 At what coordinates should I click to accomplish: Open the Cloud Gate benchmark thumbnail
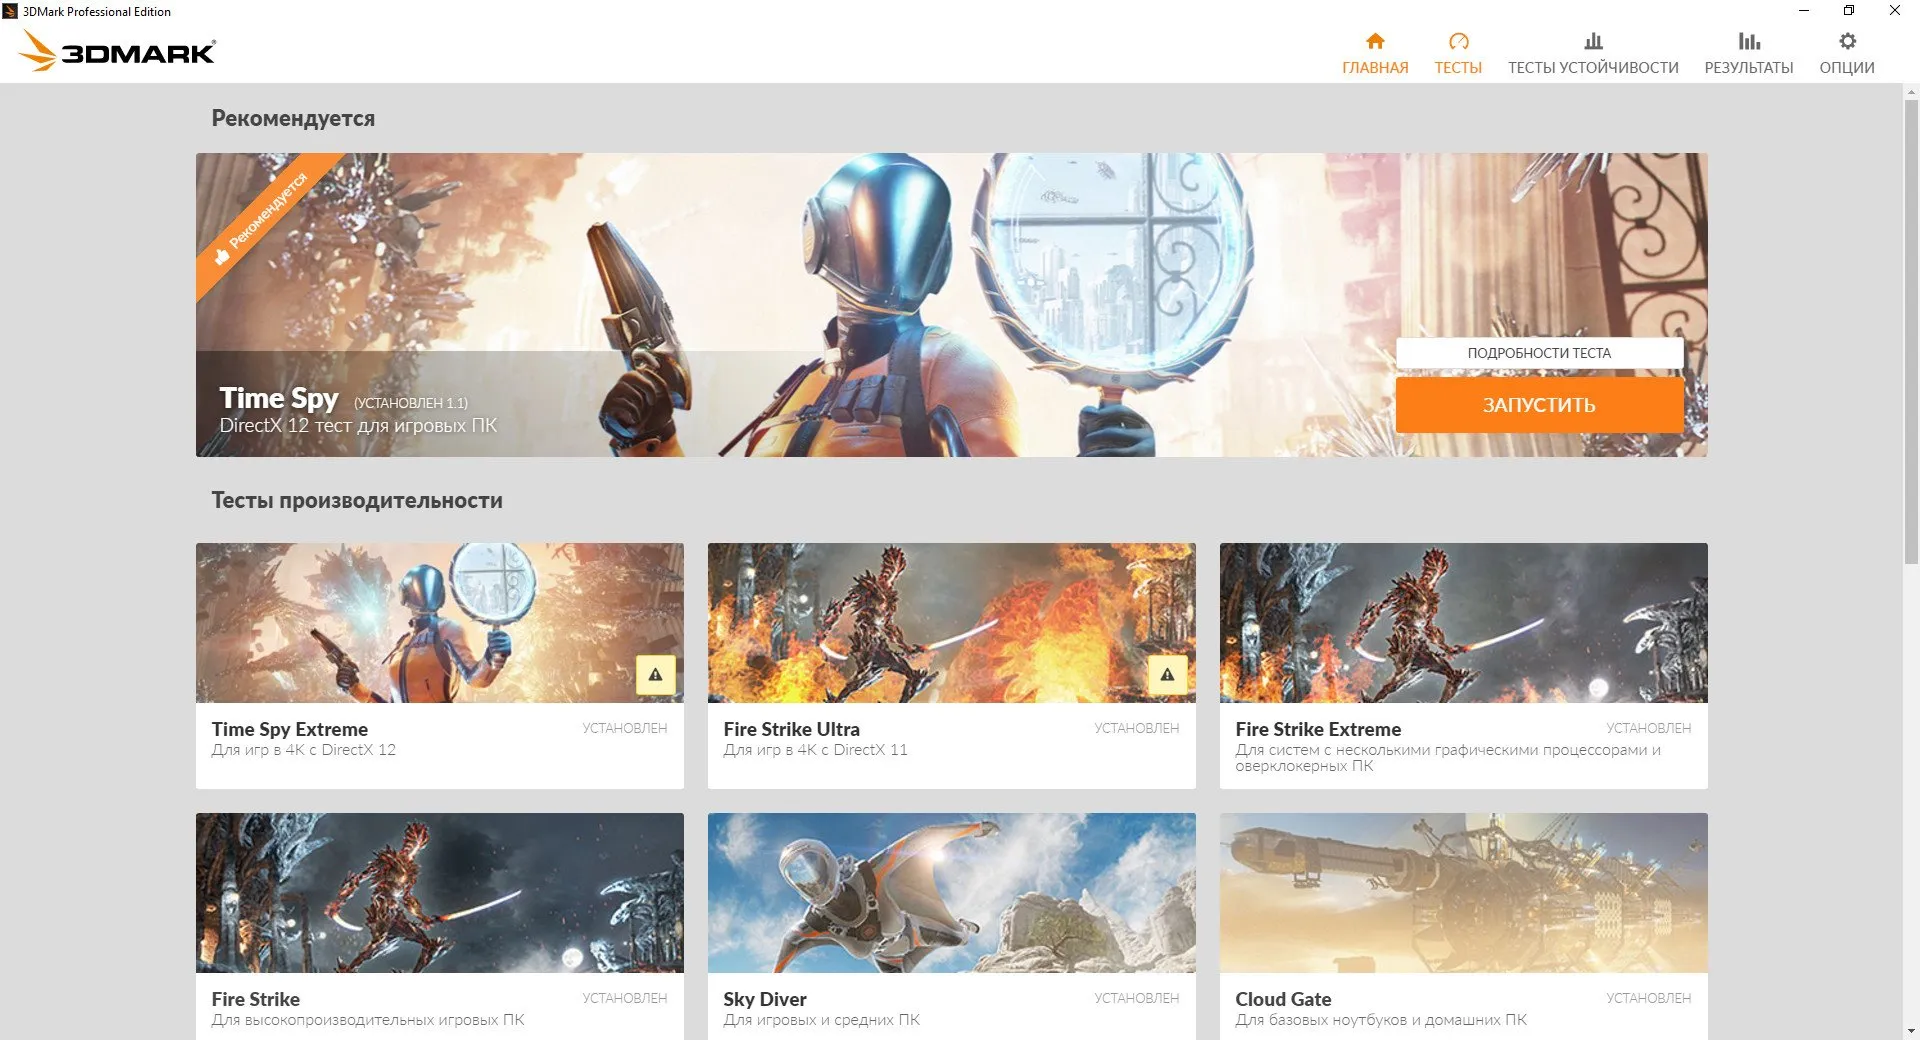pos(1464,893)
